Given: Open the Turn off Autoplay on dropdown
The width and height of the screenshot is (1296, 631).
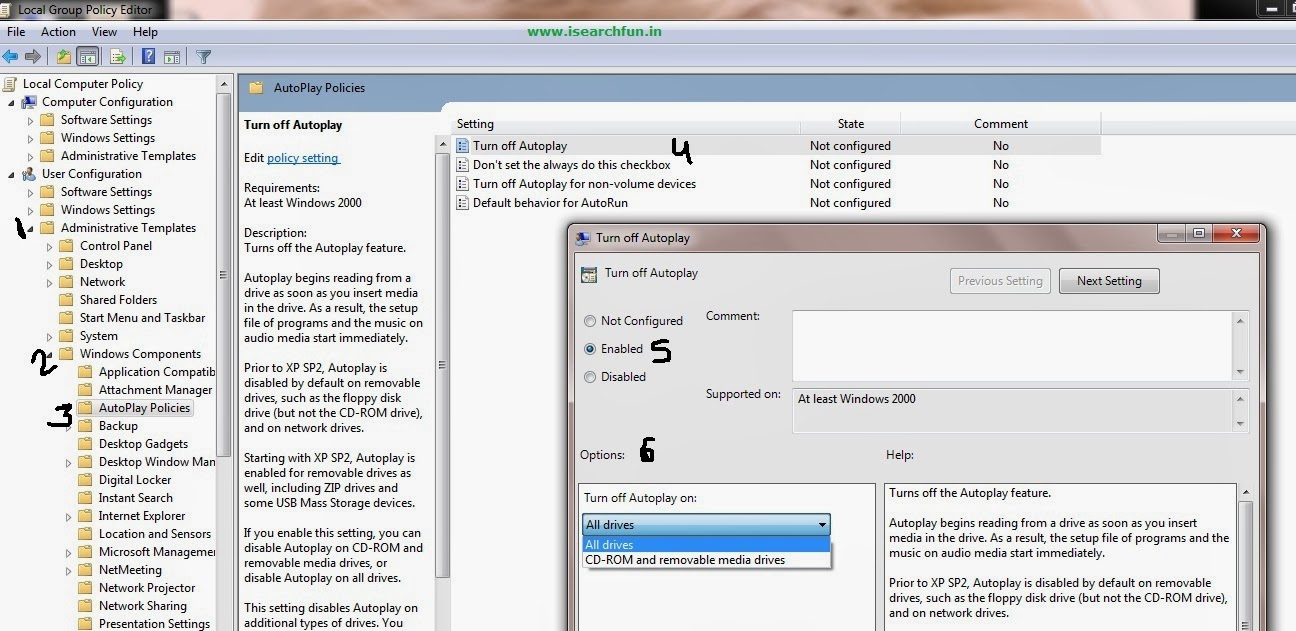Looking at the screenshot, I should pyautogui.click(x=822, y=524).
